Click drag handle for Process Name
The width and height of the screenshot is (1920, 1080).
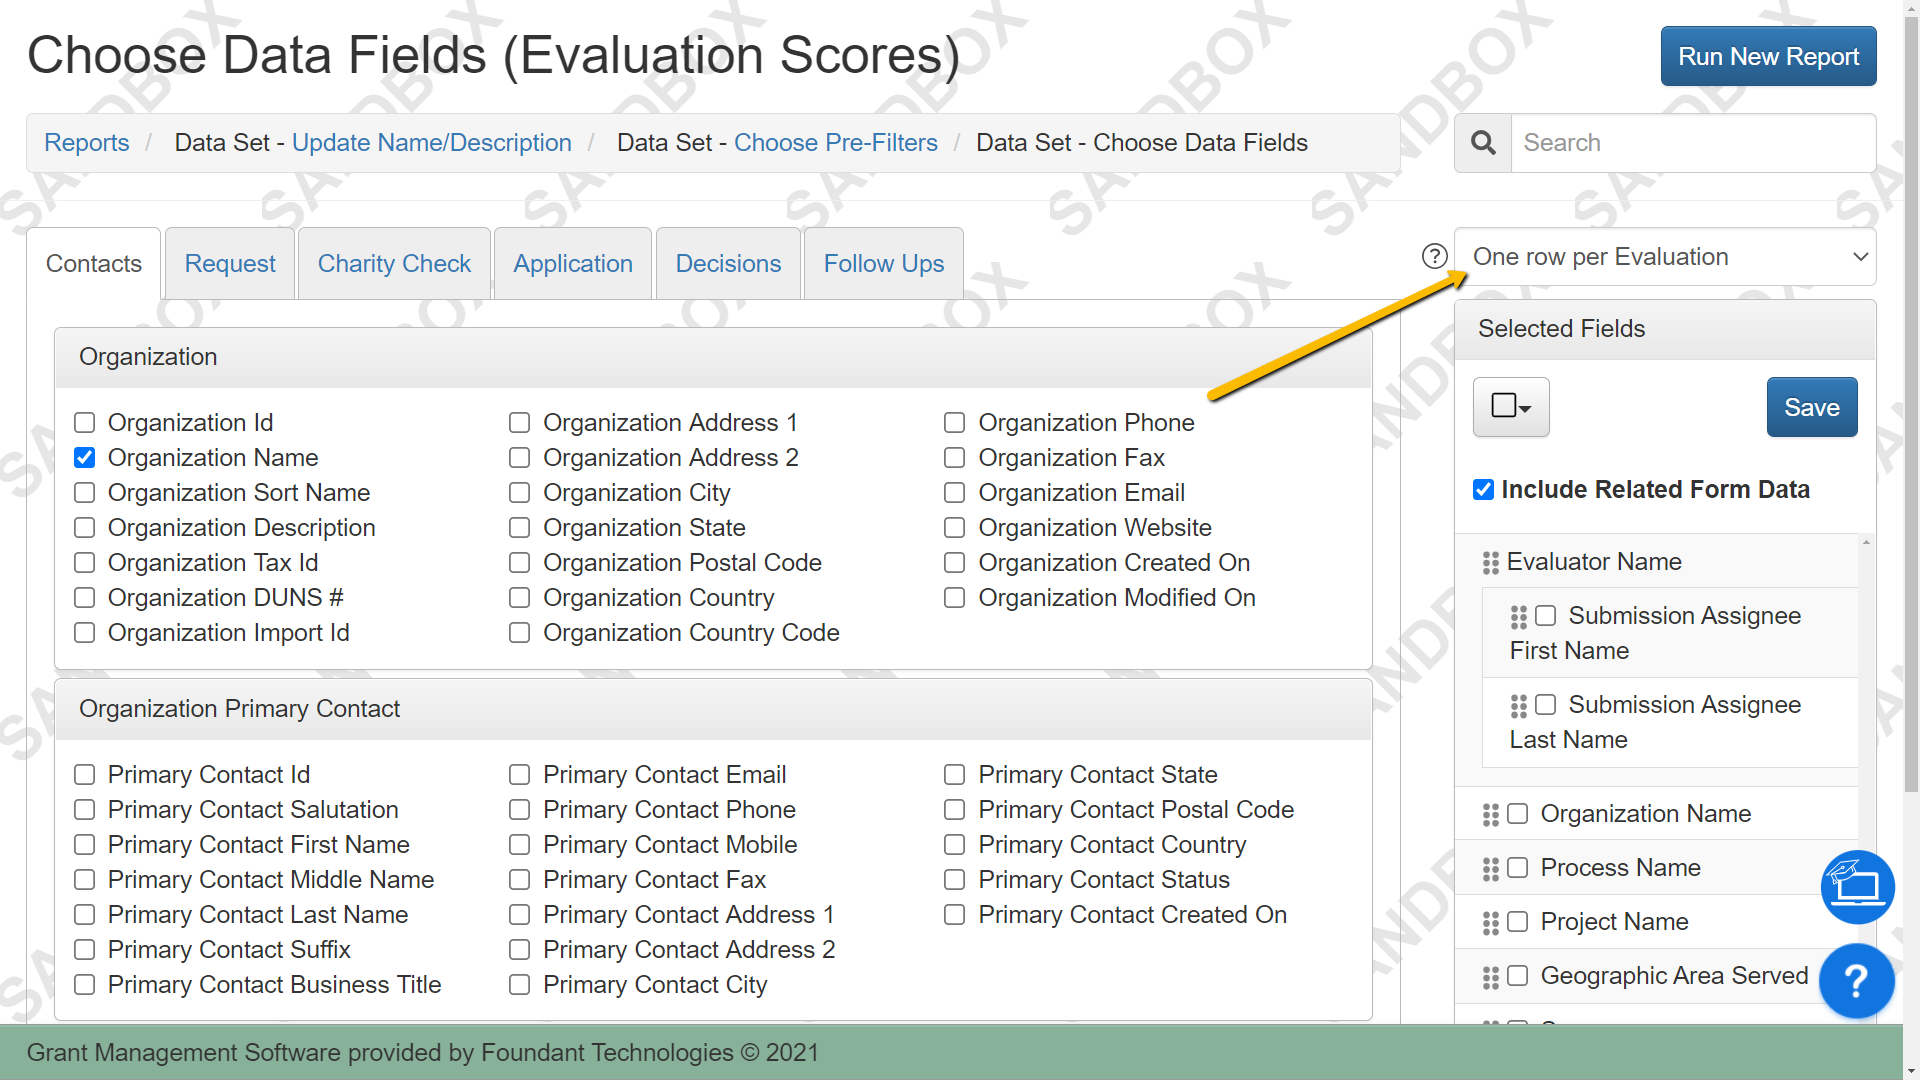coord(1491,869)
